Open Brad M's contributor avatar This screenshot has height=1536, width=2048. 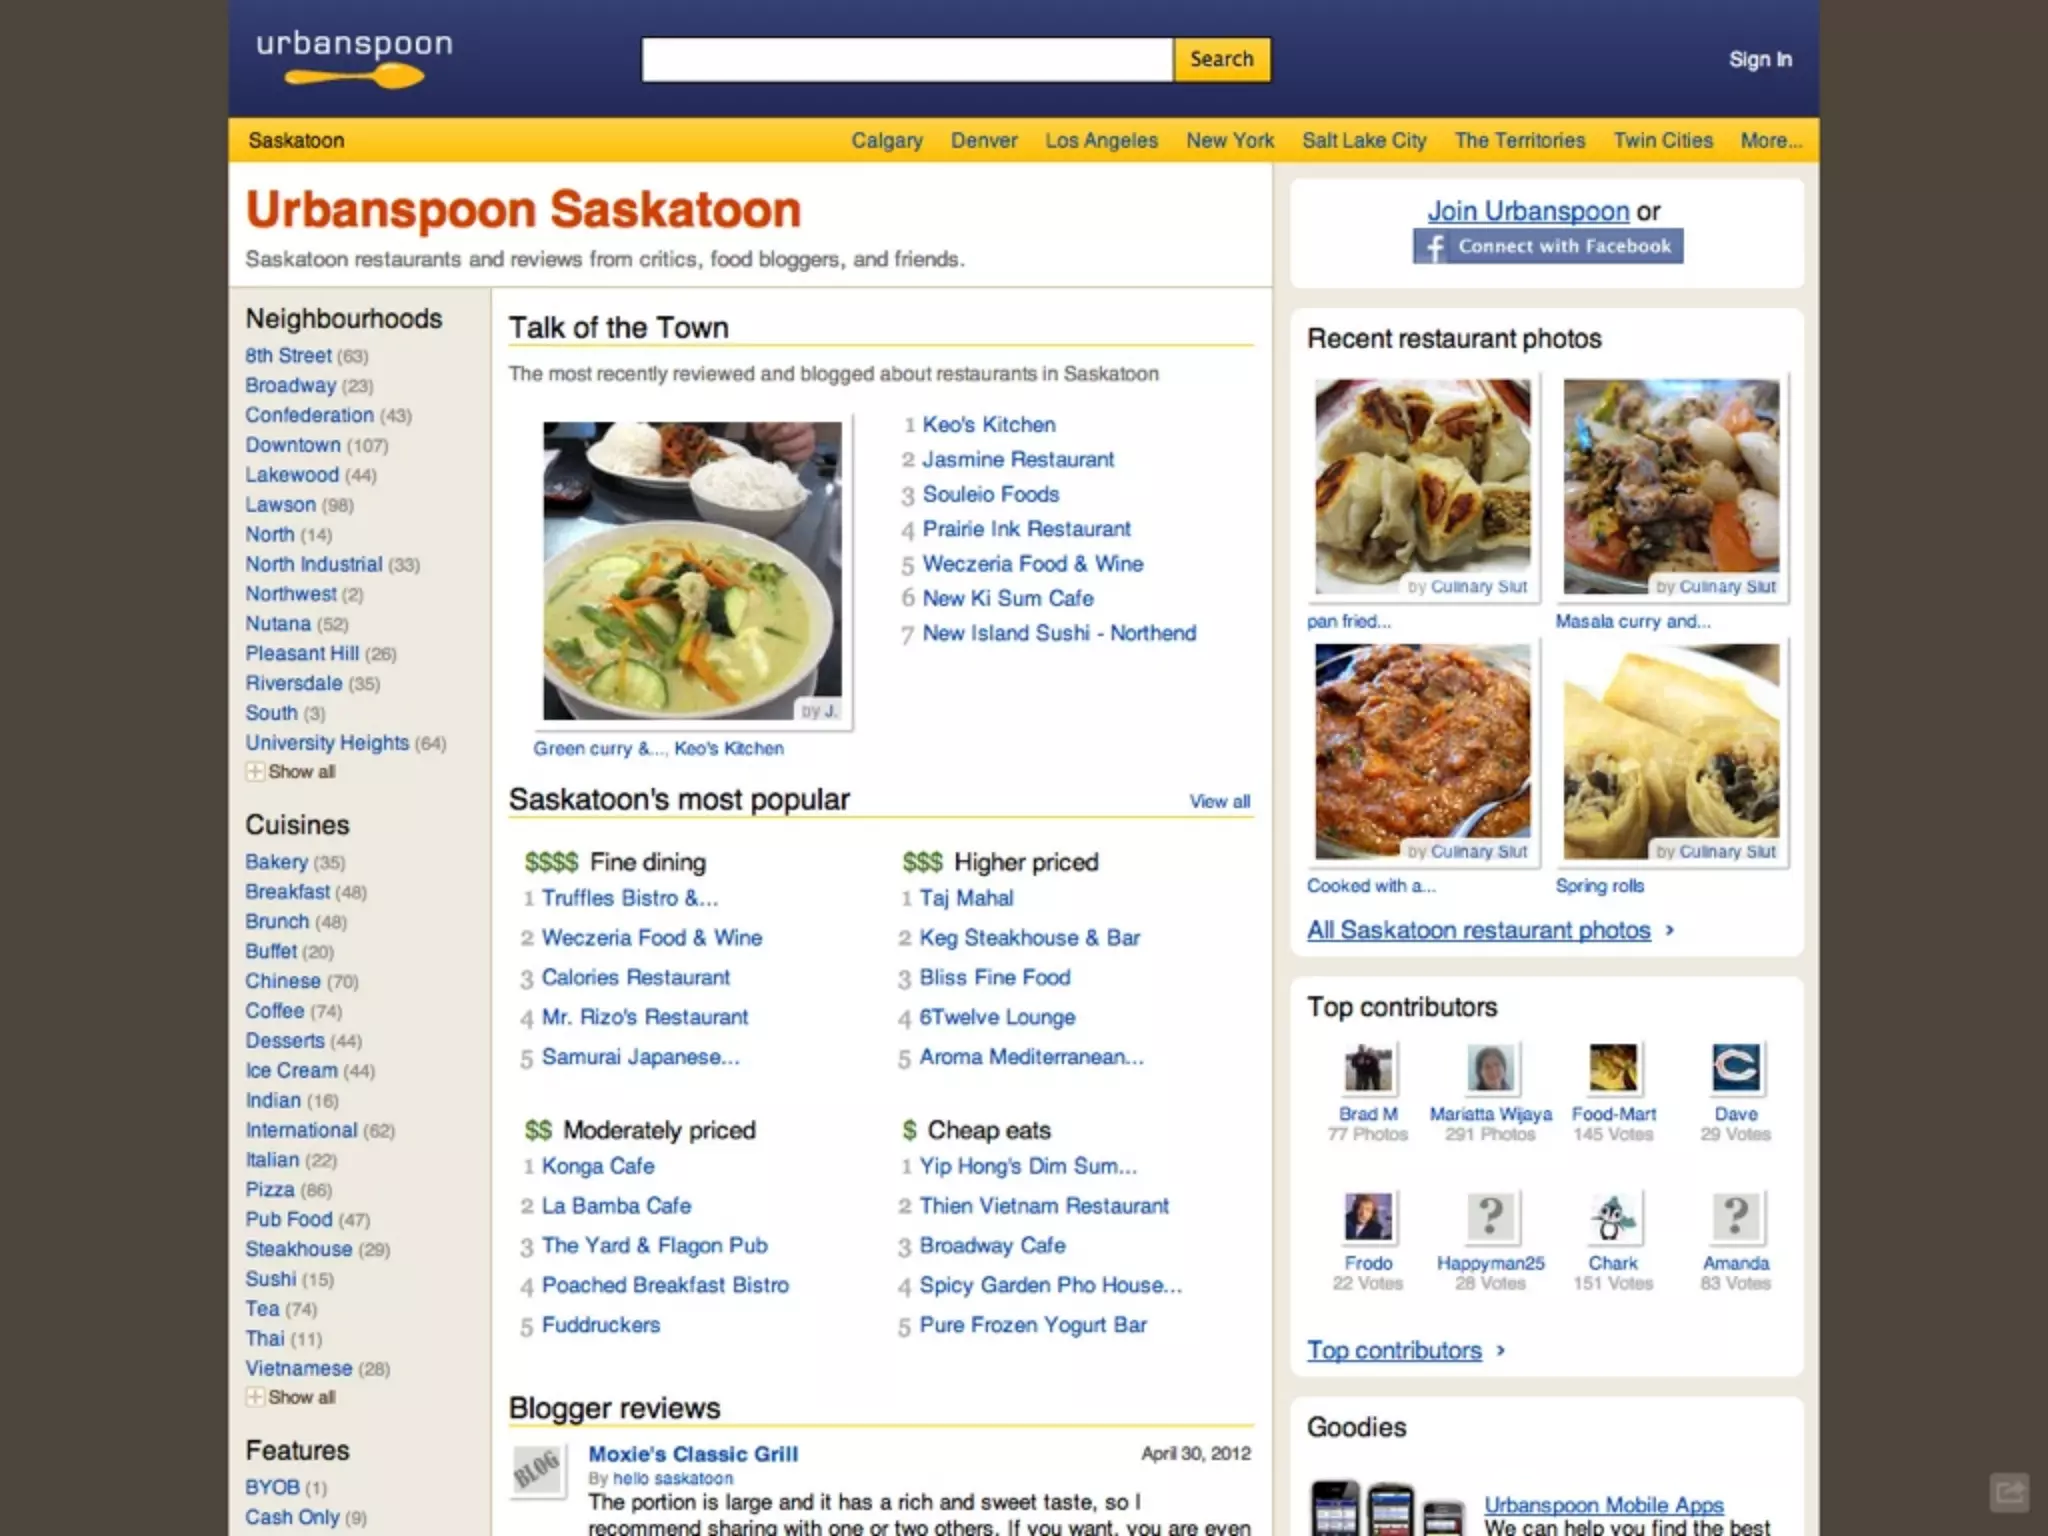pos(1367,1068)
